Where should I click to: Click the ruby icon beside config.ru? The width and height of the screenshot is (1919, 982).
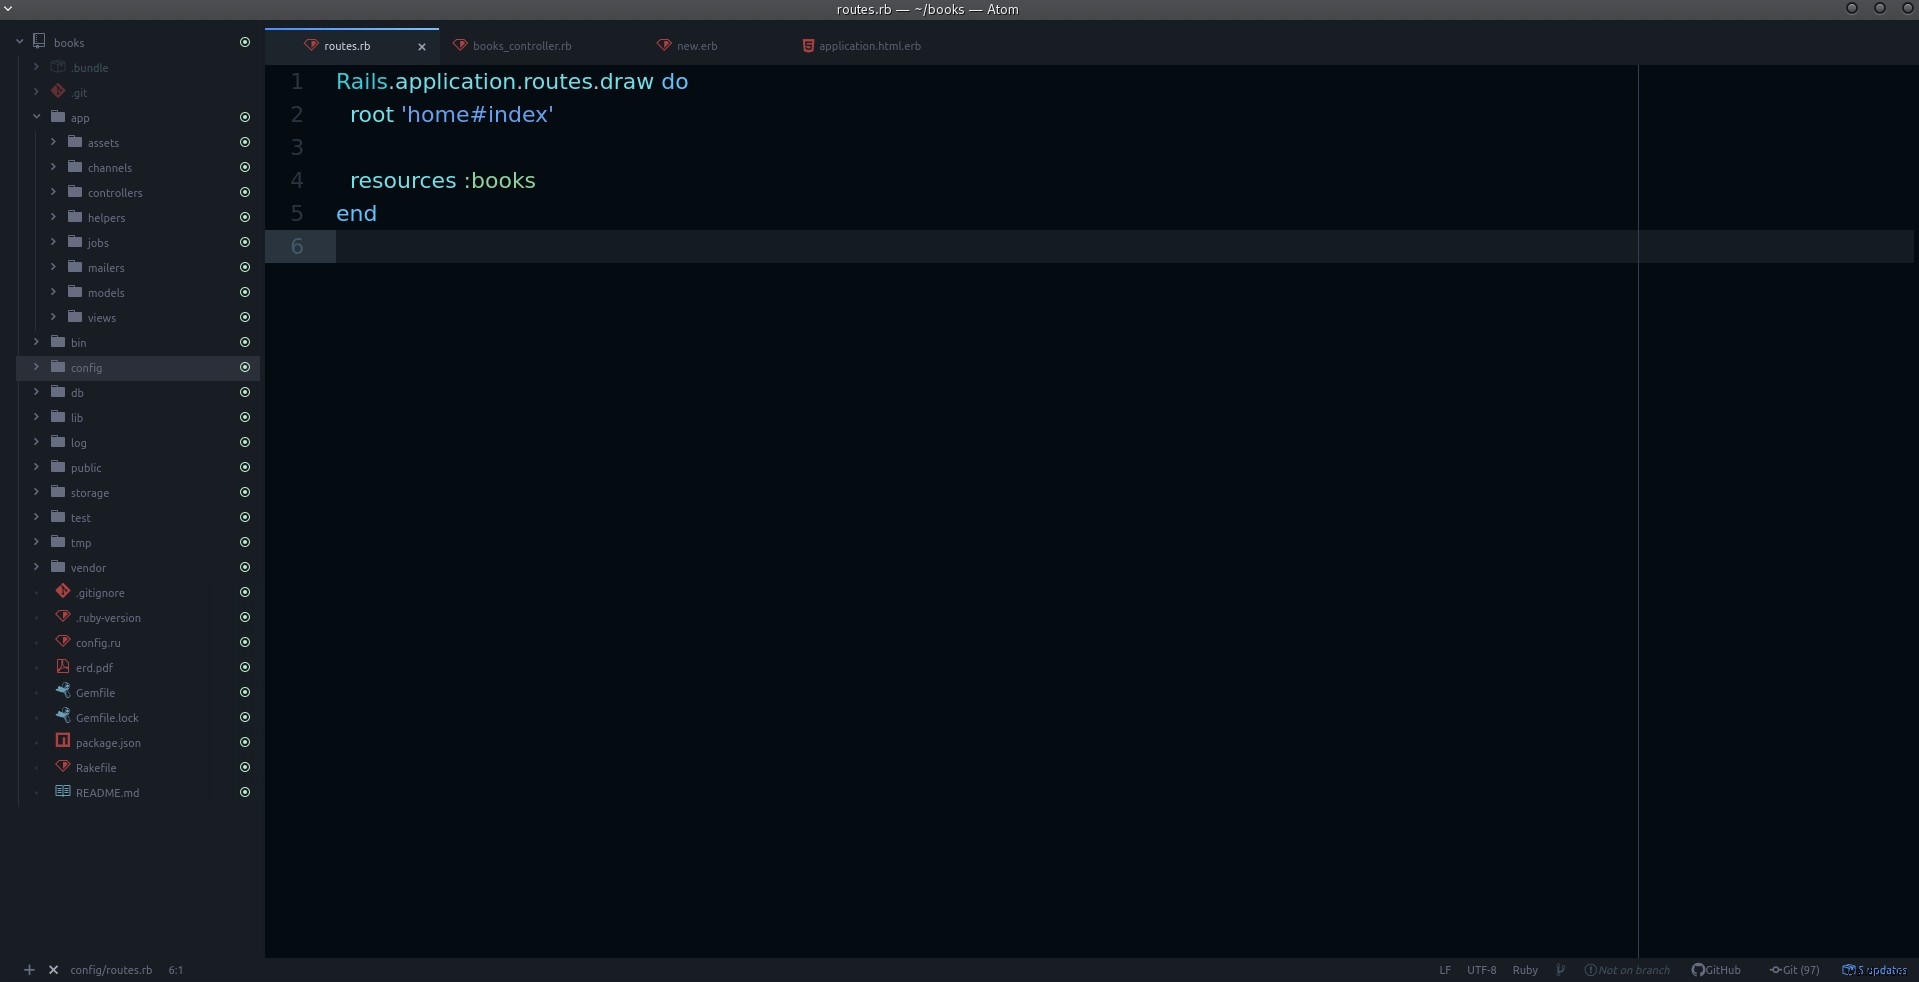(63, 642)
